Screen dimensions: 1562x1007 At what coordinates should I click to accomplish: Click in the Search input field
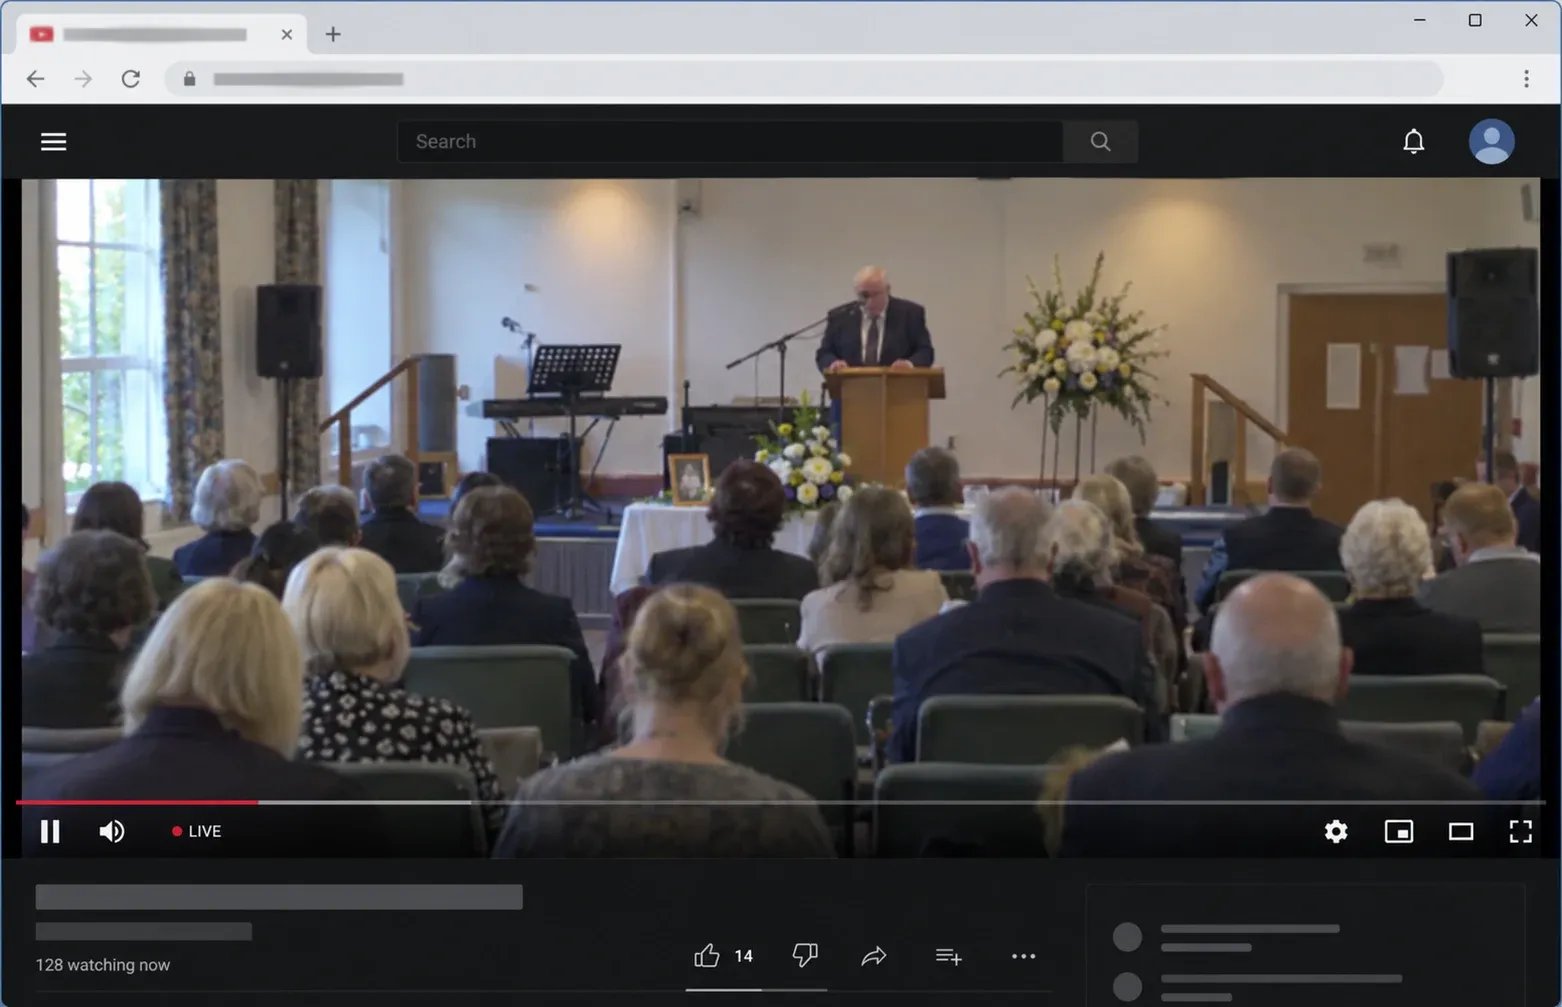tap(730, 142)
